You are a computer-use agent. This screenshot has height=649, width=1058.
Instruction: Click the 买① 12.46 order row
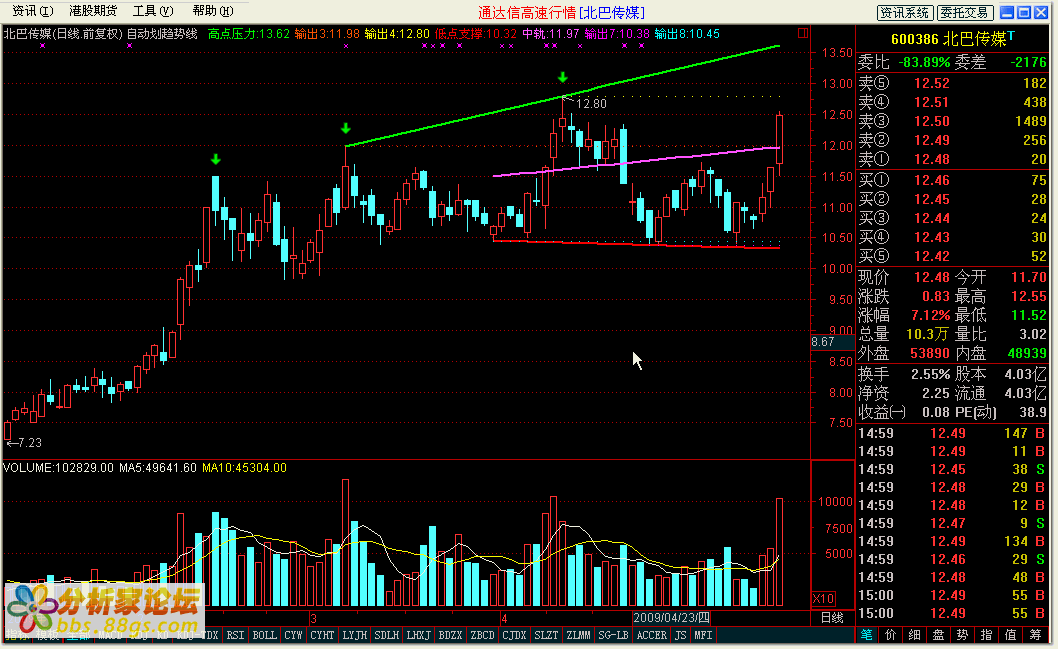click(x=951, y=180)
